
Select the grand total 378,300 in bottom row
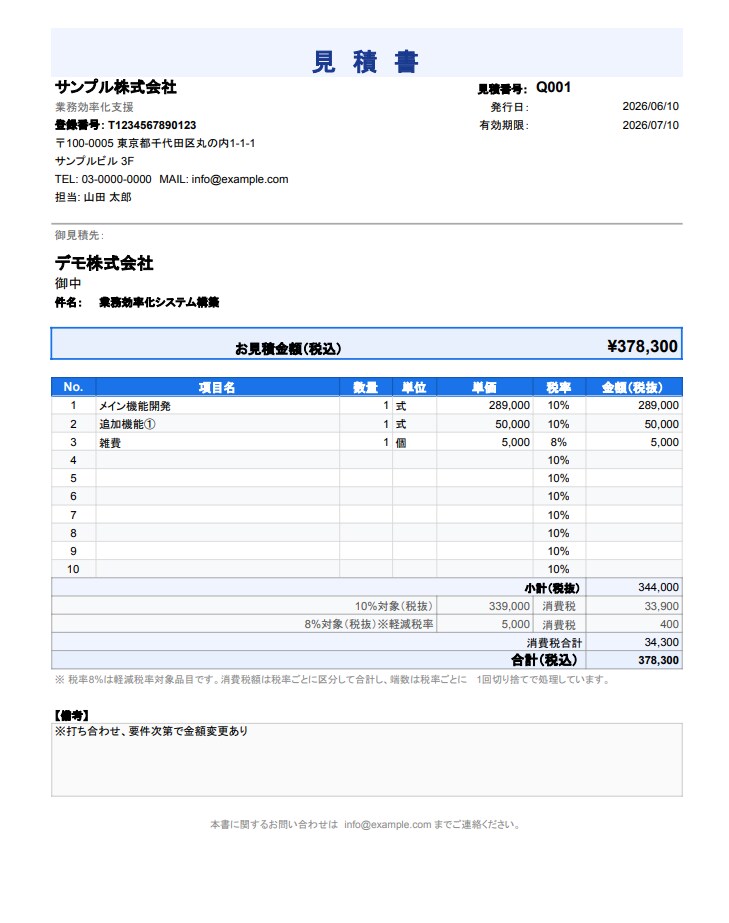coord(658,660)
